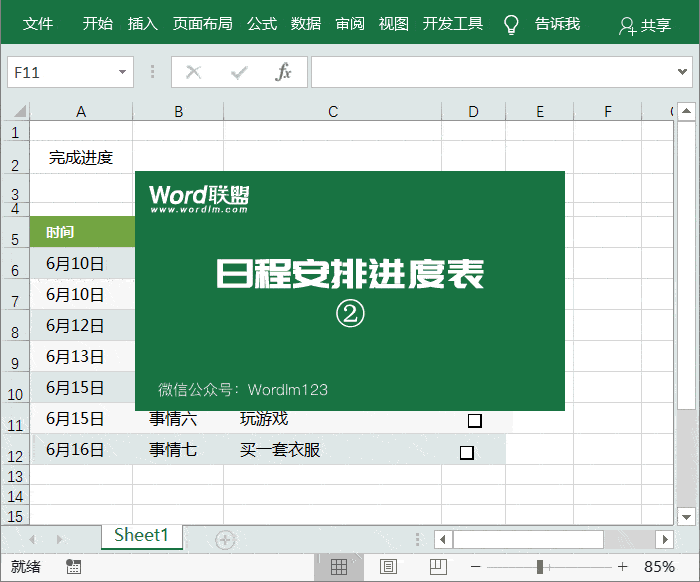Open the 文件 menu
This screenshot has height=582, width=700.
click(x=38, y=24)
